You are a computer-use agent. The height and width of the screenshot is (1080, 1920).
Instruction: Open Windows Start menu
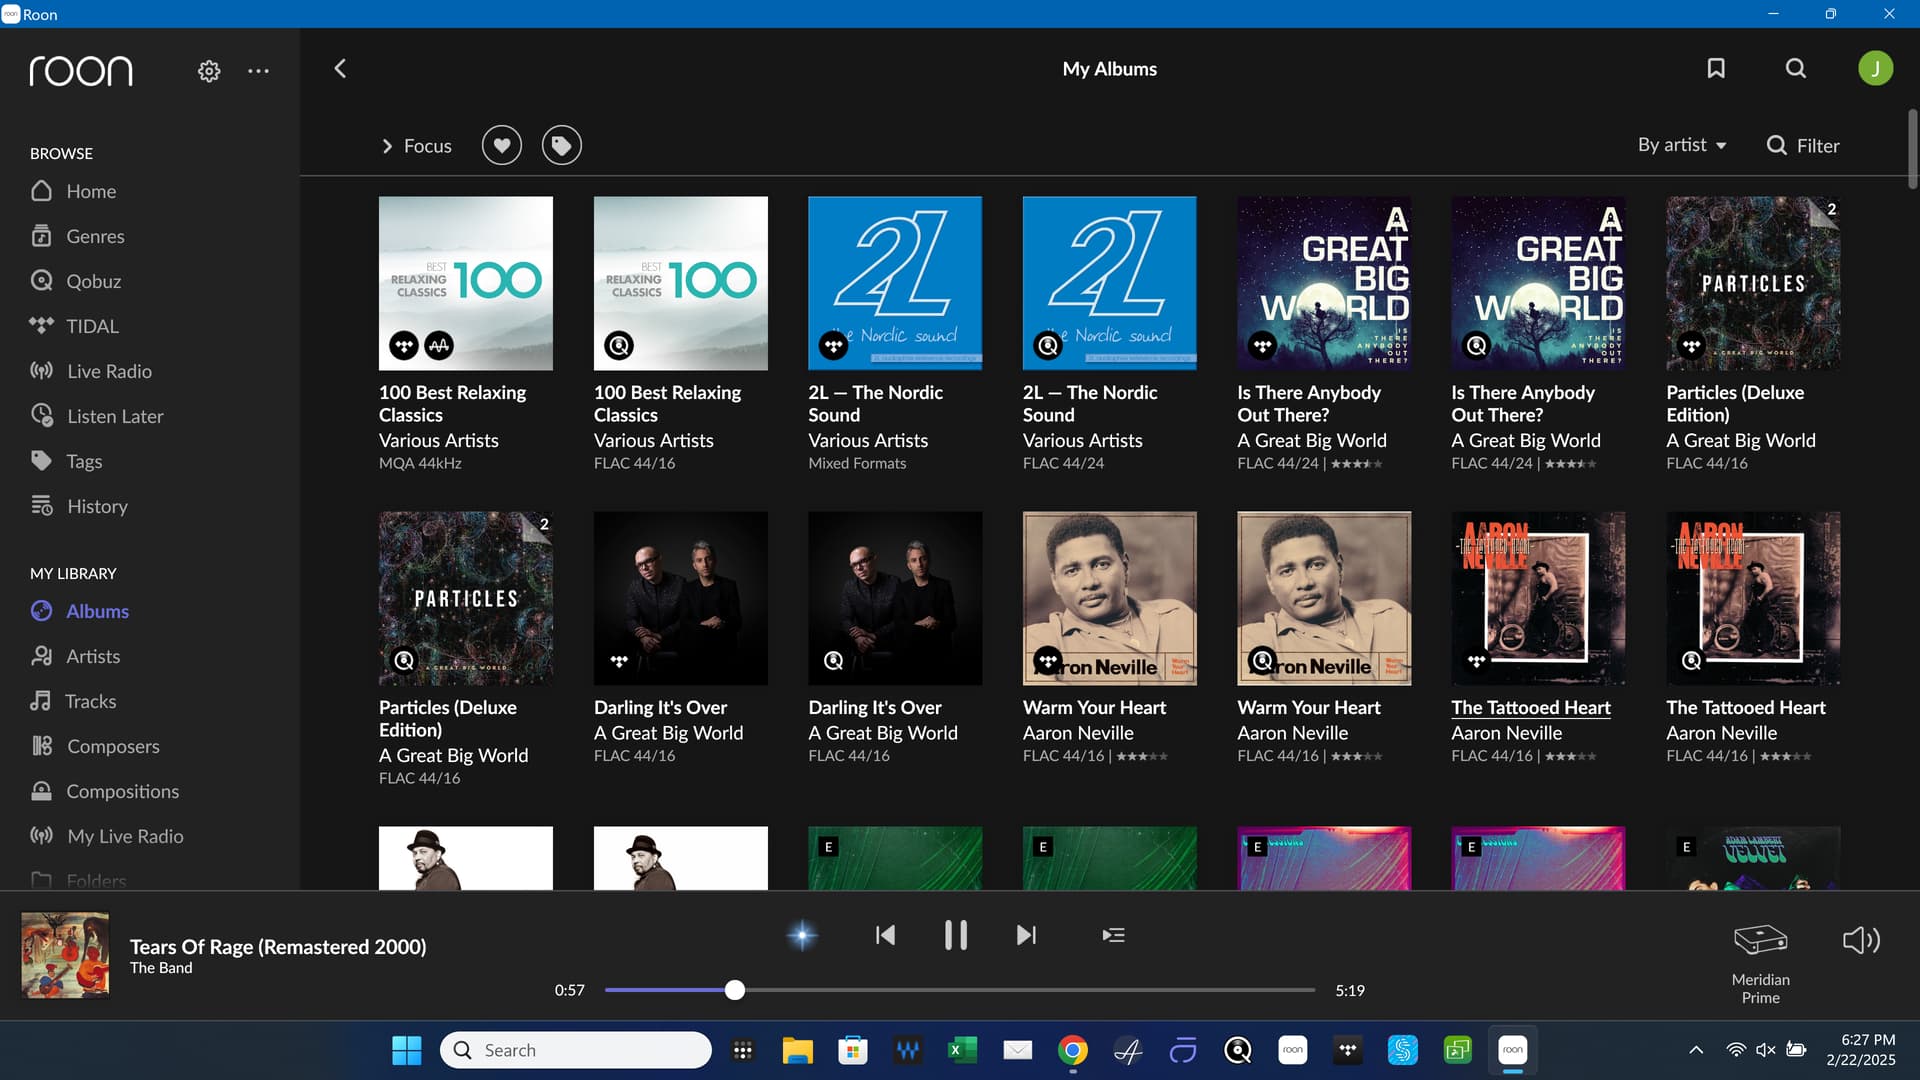tap(406, 1050)
